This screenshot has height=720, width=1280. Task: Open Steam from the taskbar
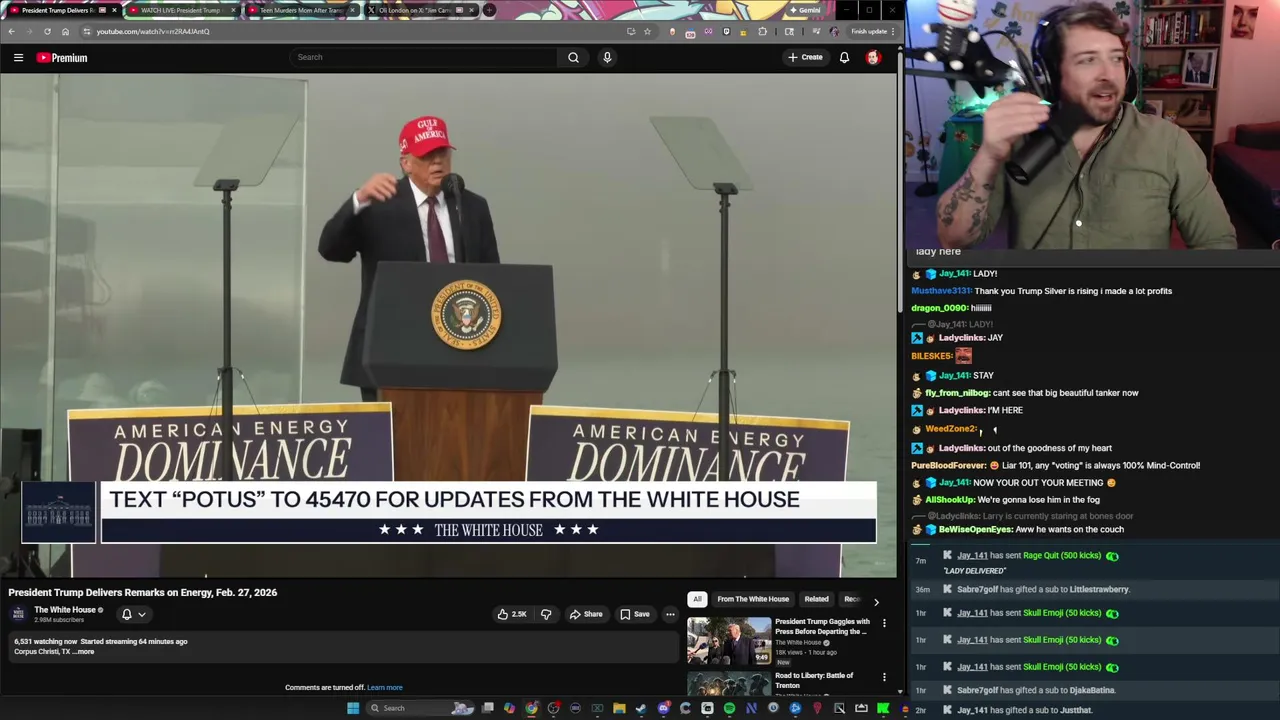tap(641, 708)
